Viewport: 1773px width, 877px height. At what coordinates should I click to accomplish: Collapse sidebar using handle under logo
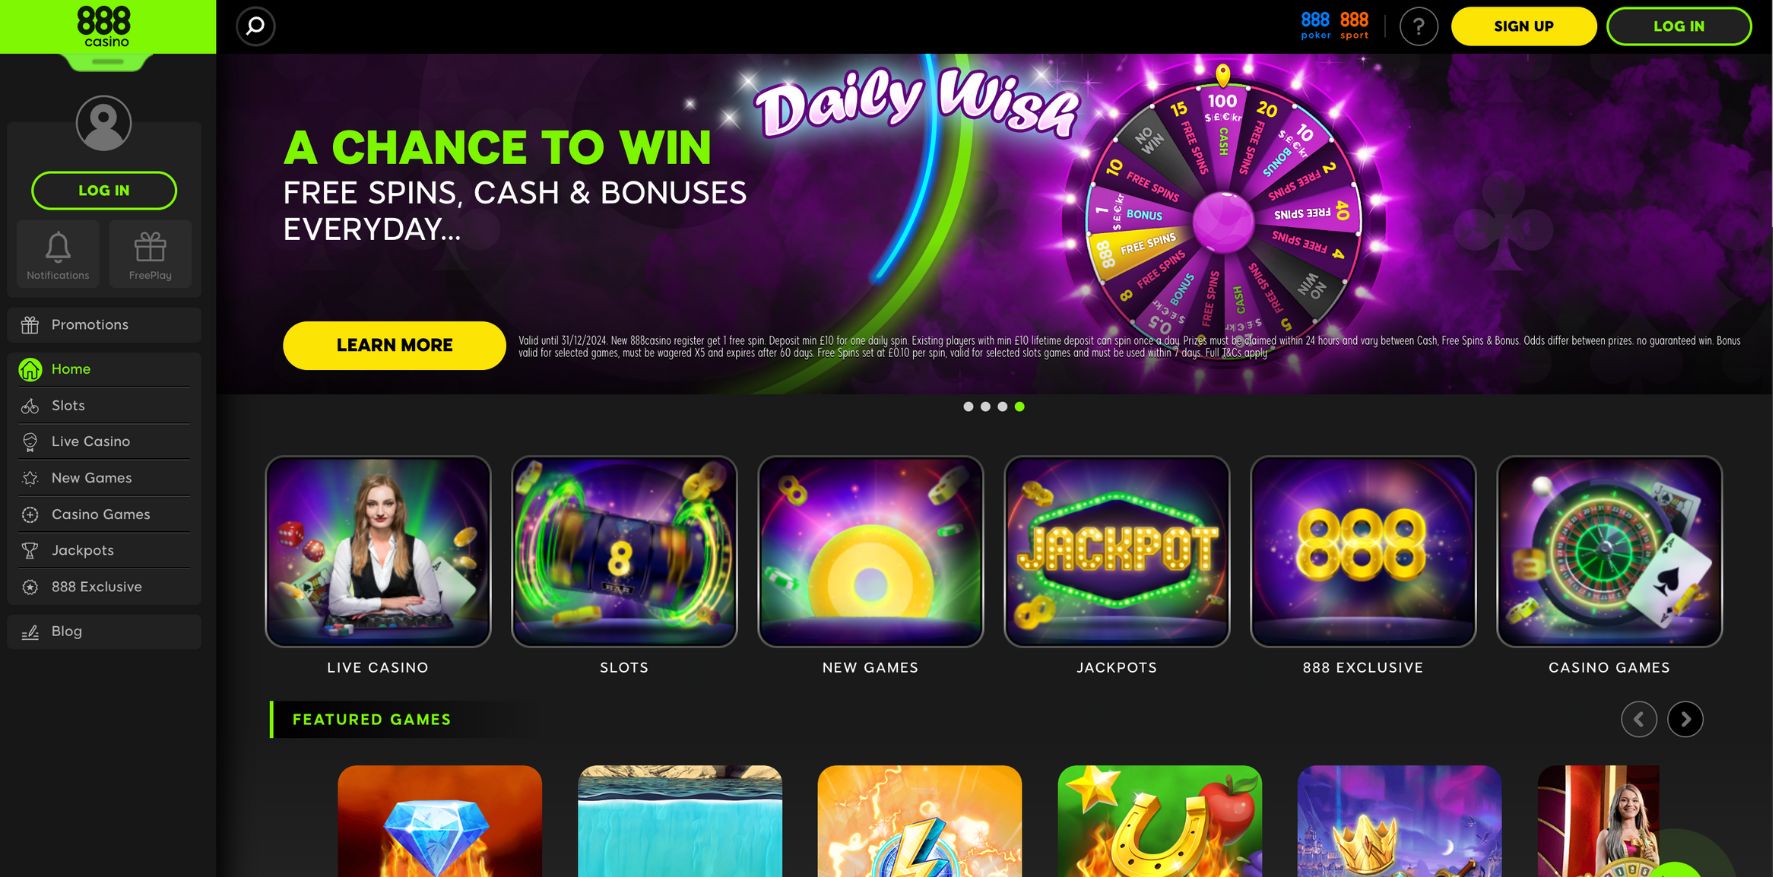(x=107, y=62)
